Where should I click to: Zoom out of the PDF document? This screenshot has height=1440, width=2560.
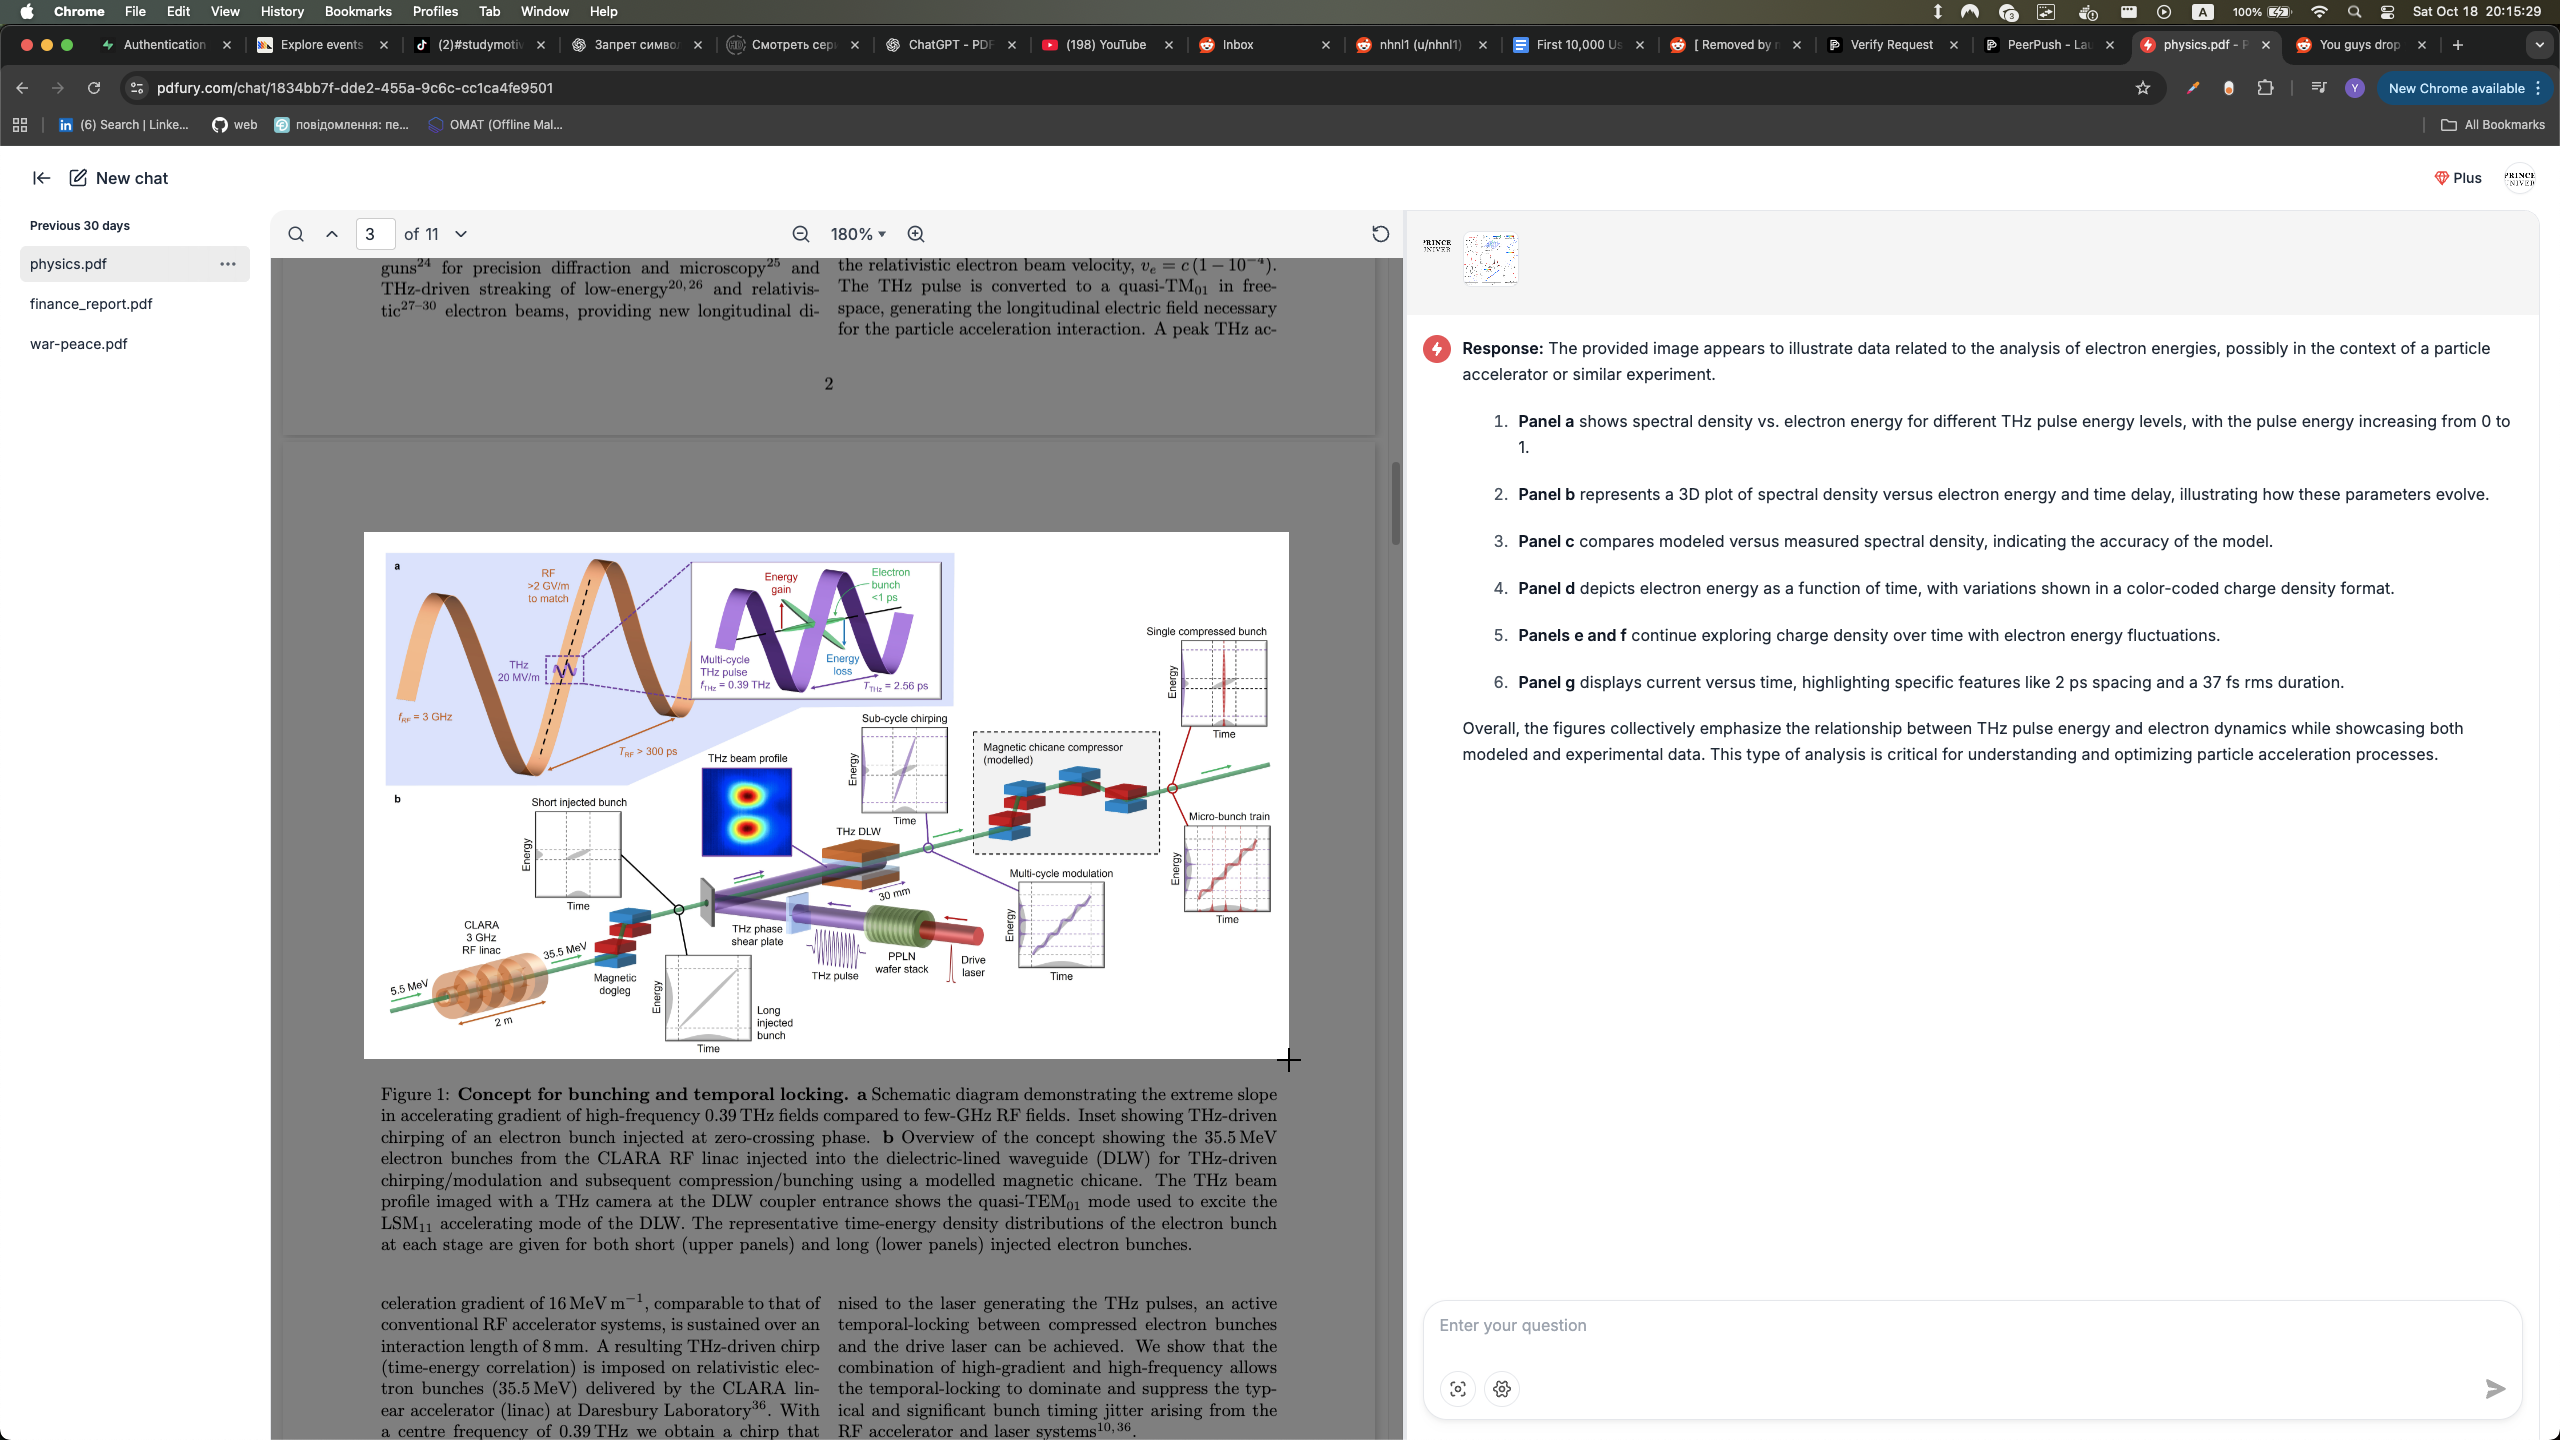coord(803,234)
